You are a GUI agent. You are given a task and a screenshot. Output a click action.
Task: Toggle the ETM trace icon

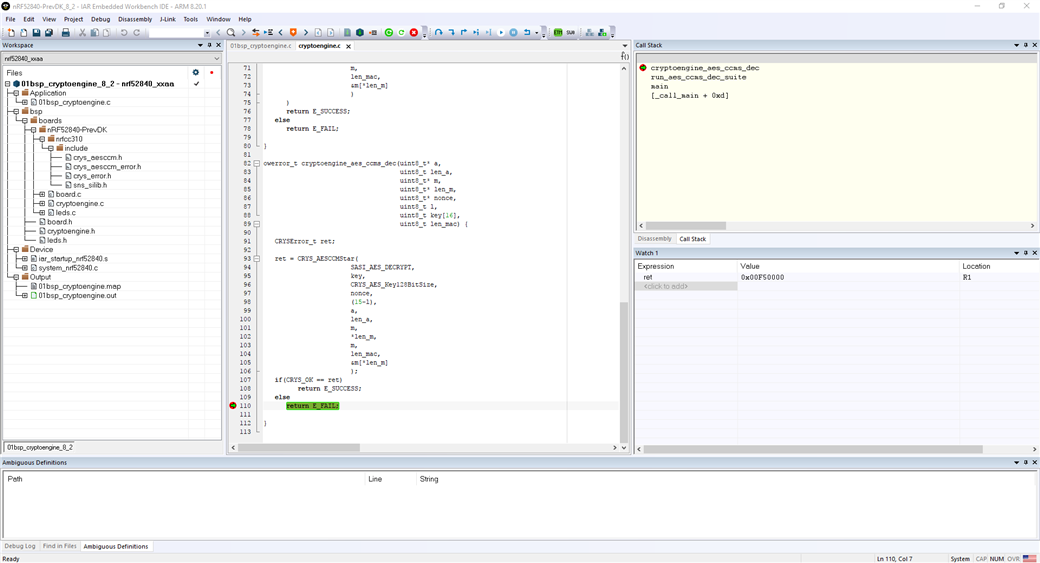(x=558, y=32)
